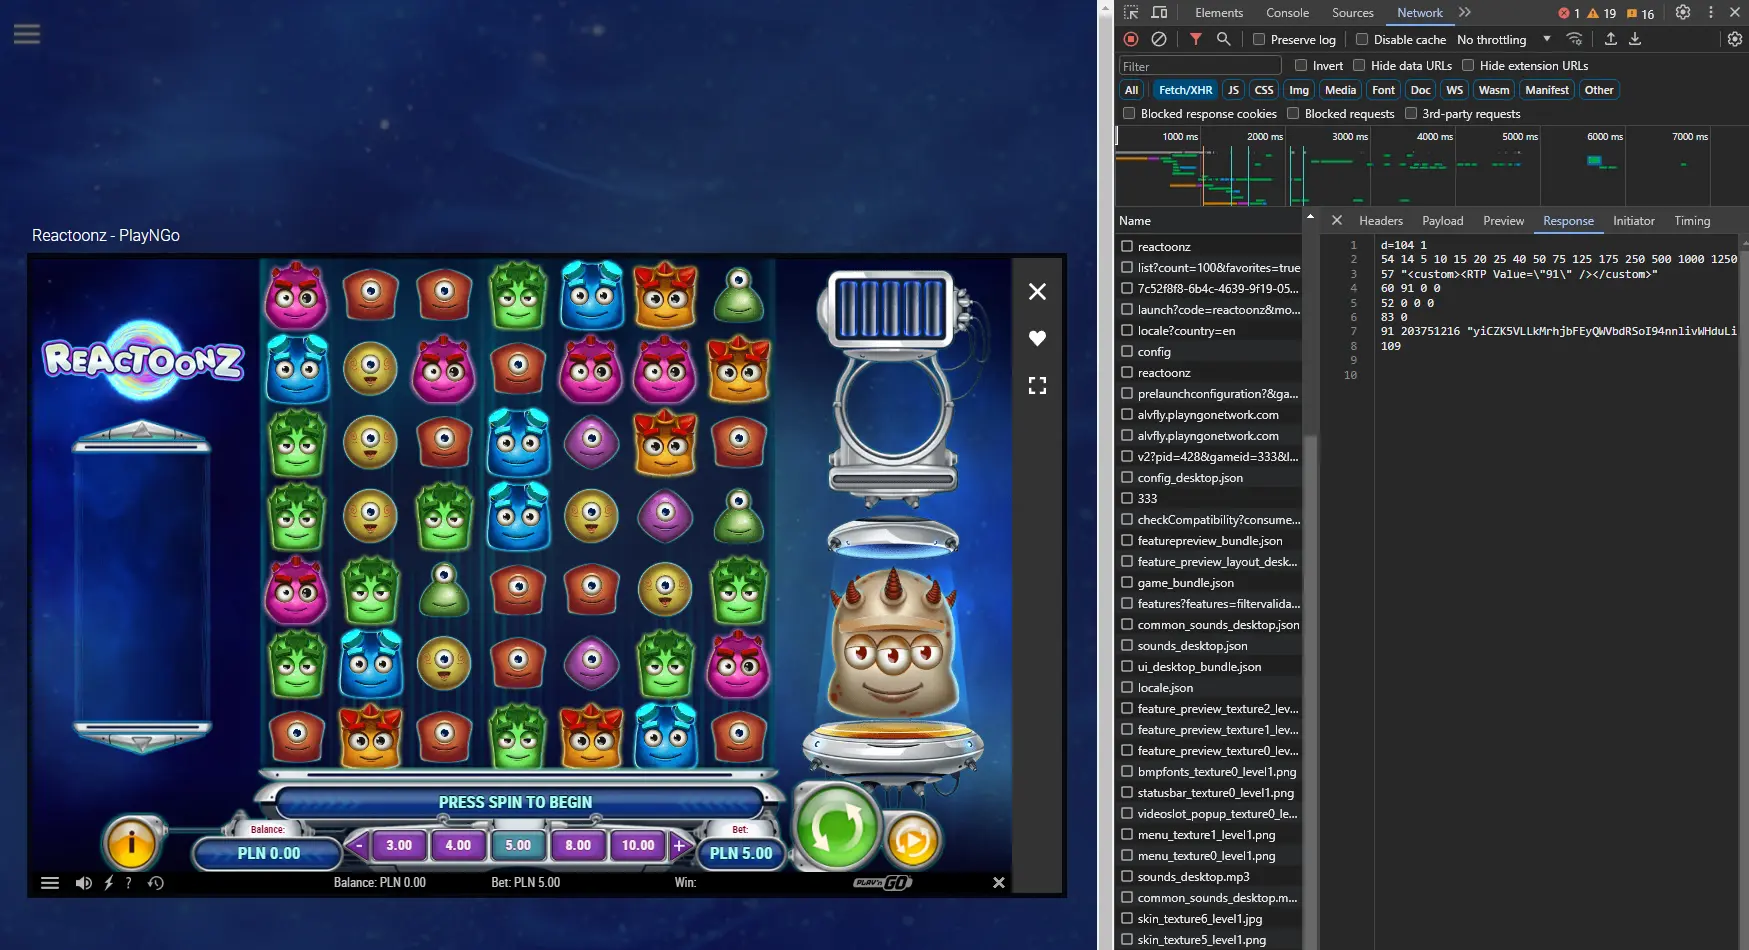Image resolution: width=1749 pixels, height=950 pixels.
Task: Close the game status bar X
Action: tap(998, 883)
